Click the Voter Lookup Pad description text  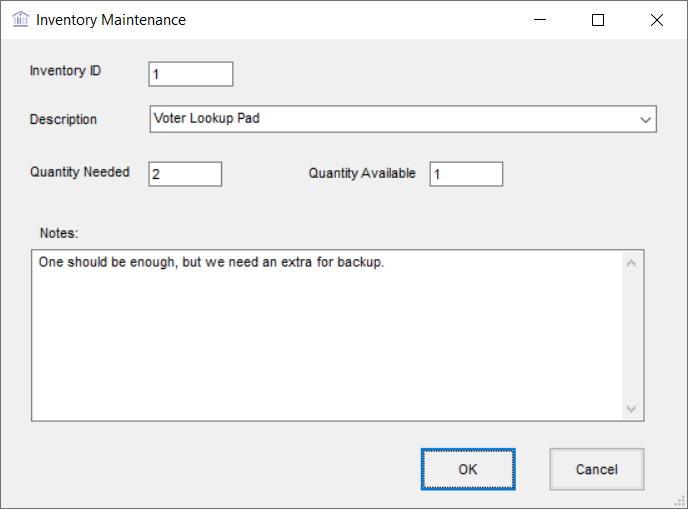207,118
